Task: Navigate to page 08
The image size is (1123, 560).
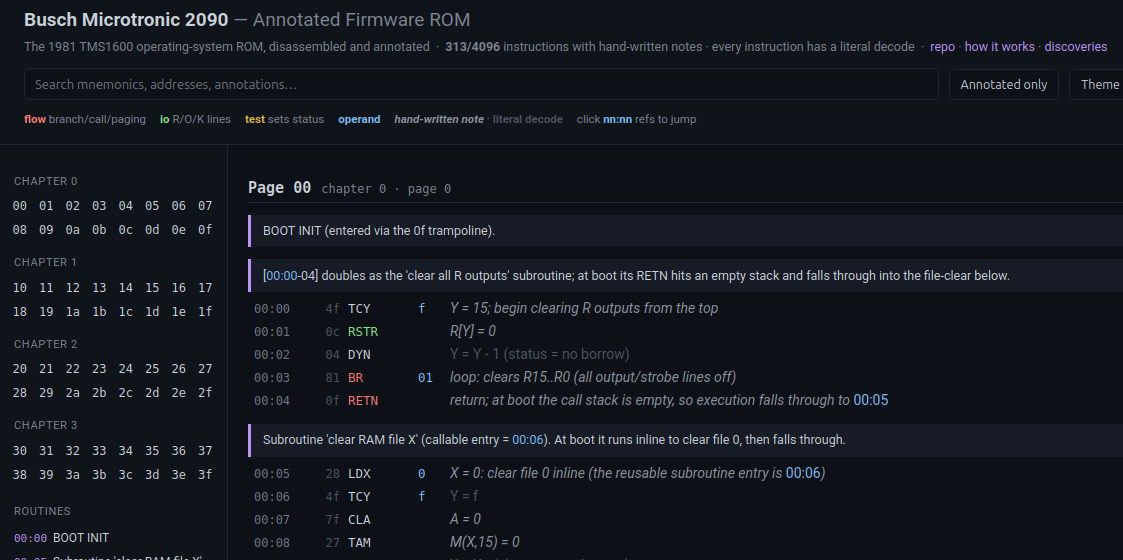Action: (20, 230)
